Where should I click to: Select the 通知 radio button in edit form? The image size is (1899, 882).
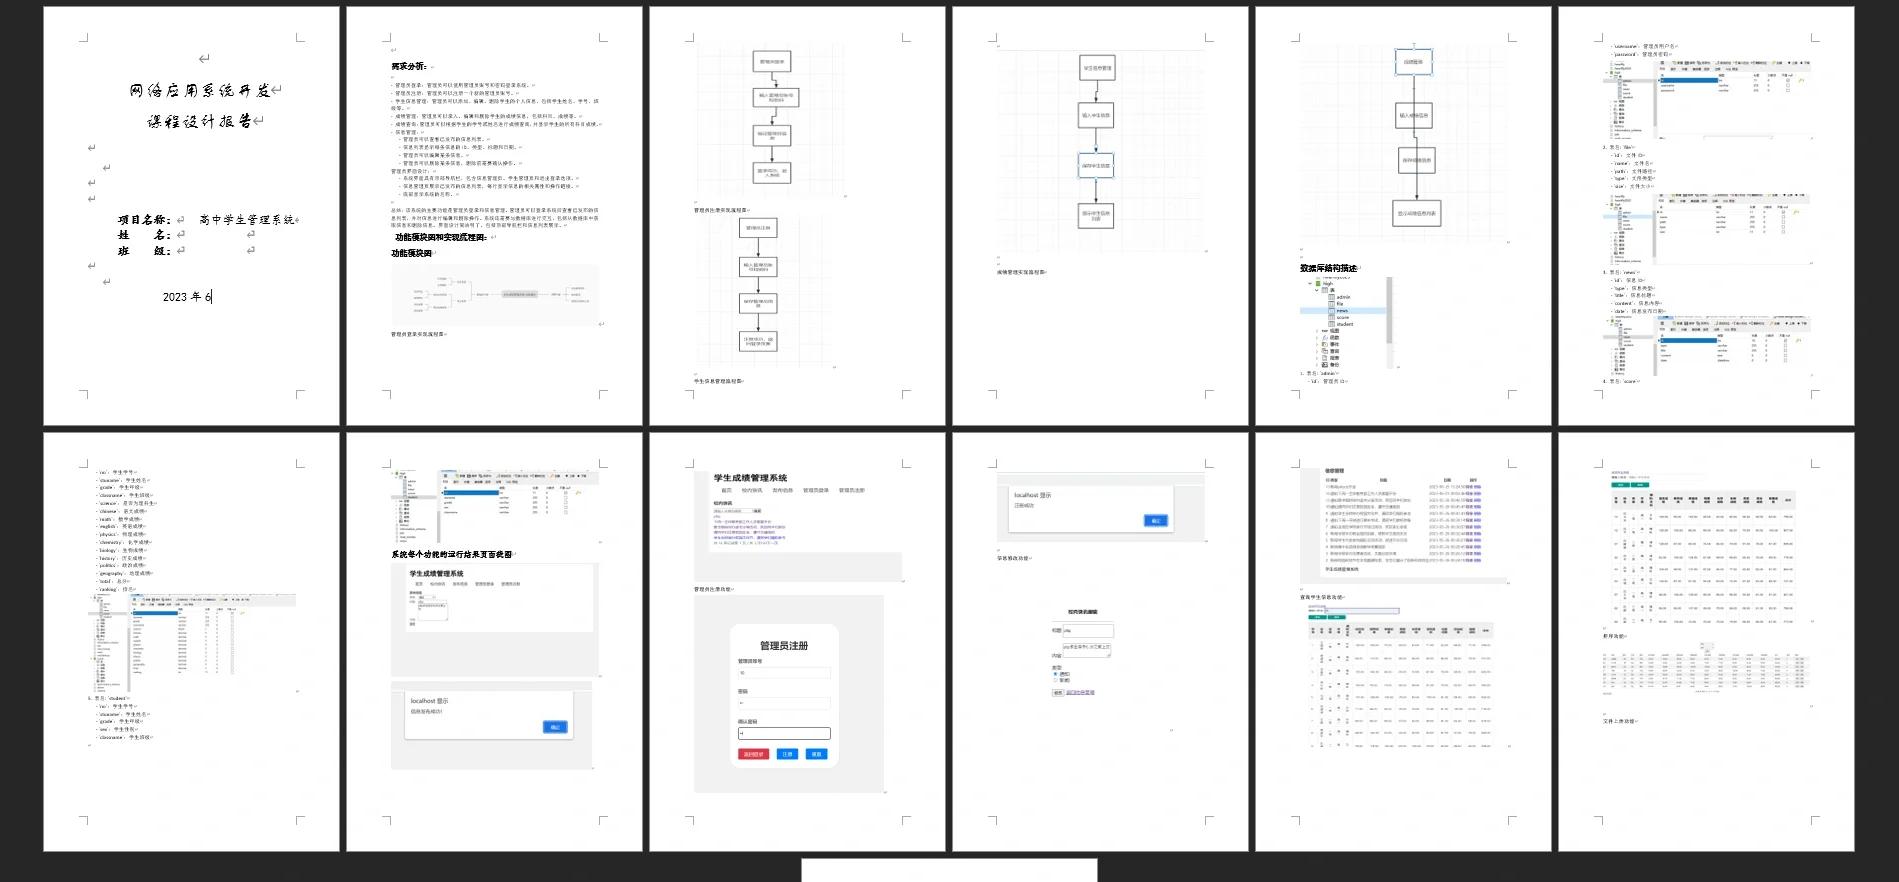[1055, 674]
